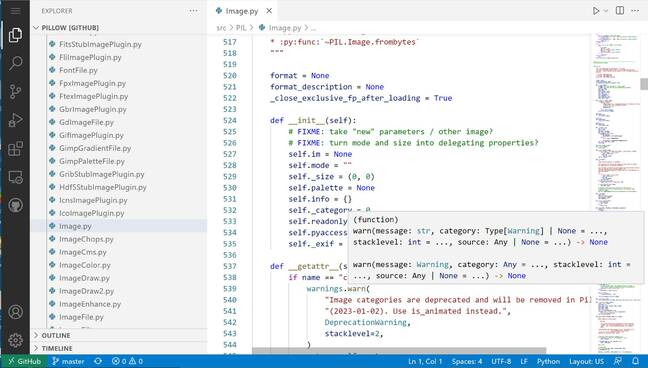Viewport: 648px width, 368px height.
Task: Open the Source Control view
Action: (x=15, y=91)
